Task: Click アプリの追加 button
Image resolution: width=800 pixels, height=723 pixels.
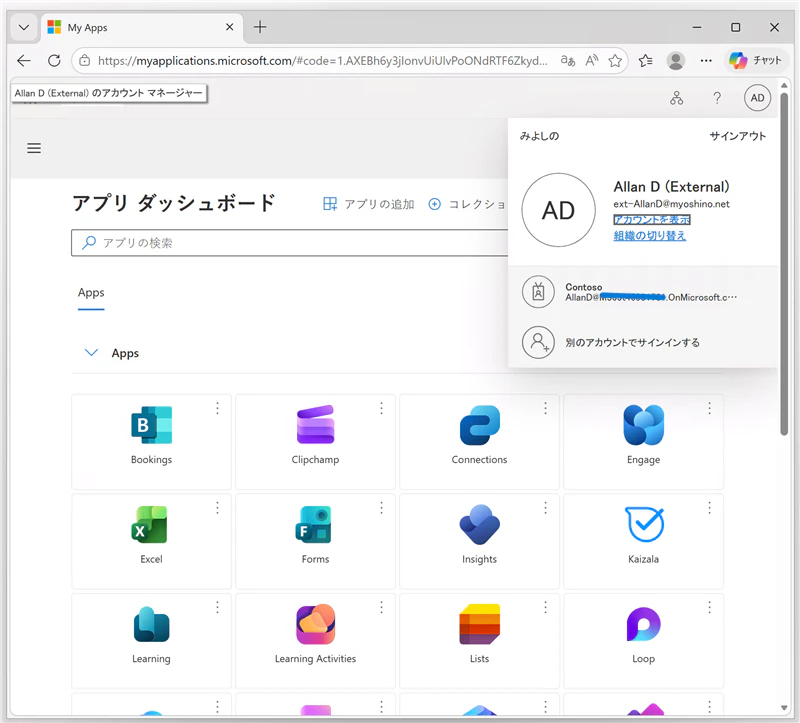Action: point(368,204)
